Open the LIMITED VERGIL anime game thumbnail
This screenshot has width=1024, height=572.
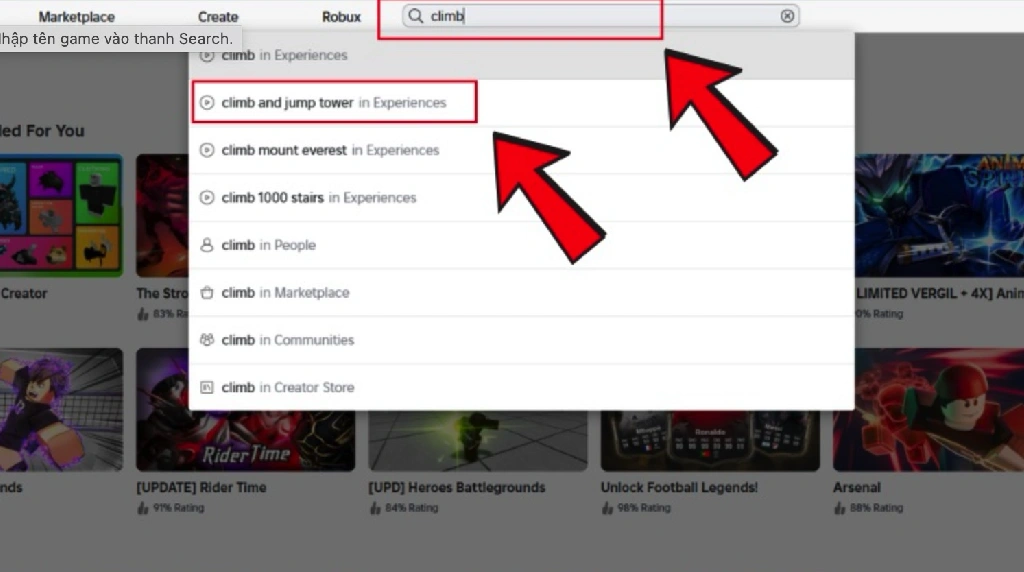(x=939, y=215)
